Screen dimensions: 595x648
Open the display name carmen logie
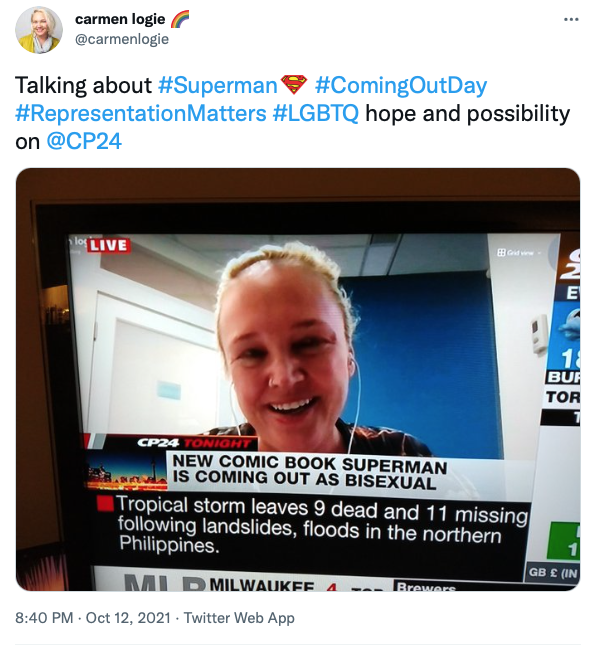point(120,19)
